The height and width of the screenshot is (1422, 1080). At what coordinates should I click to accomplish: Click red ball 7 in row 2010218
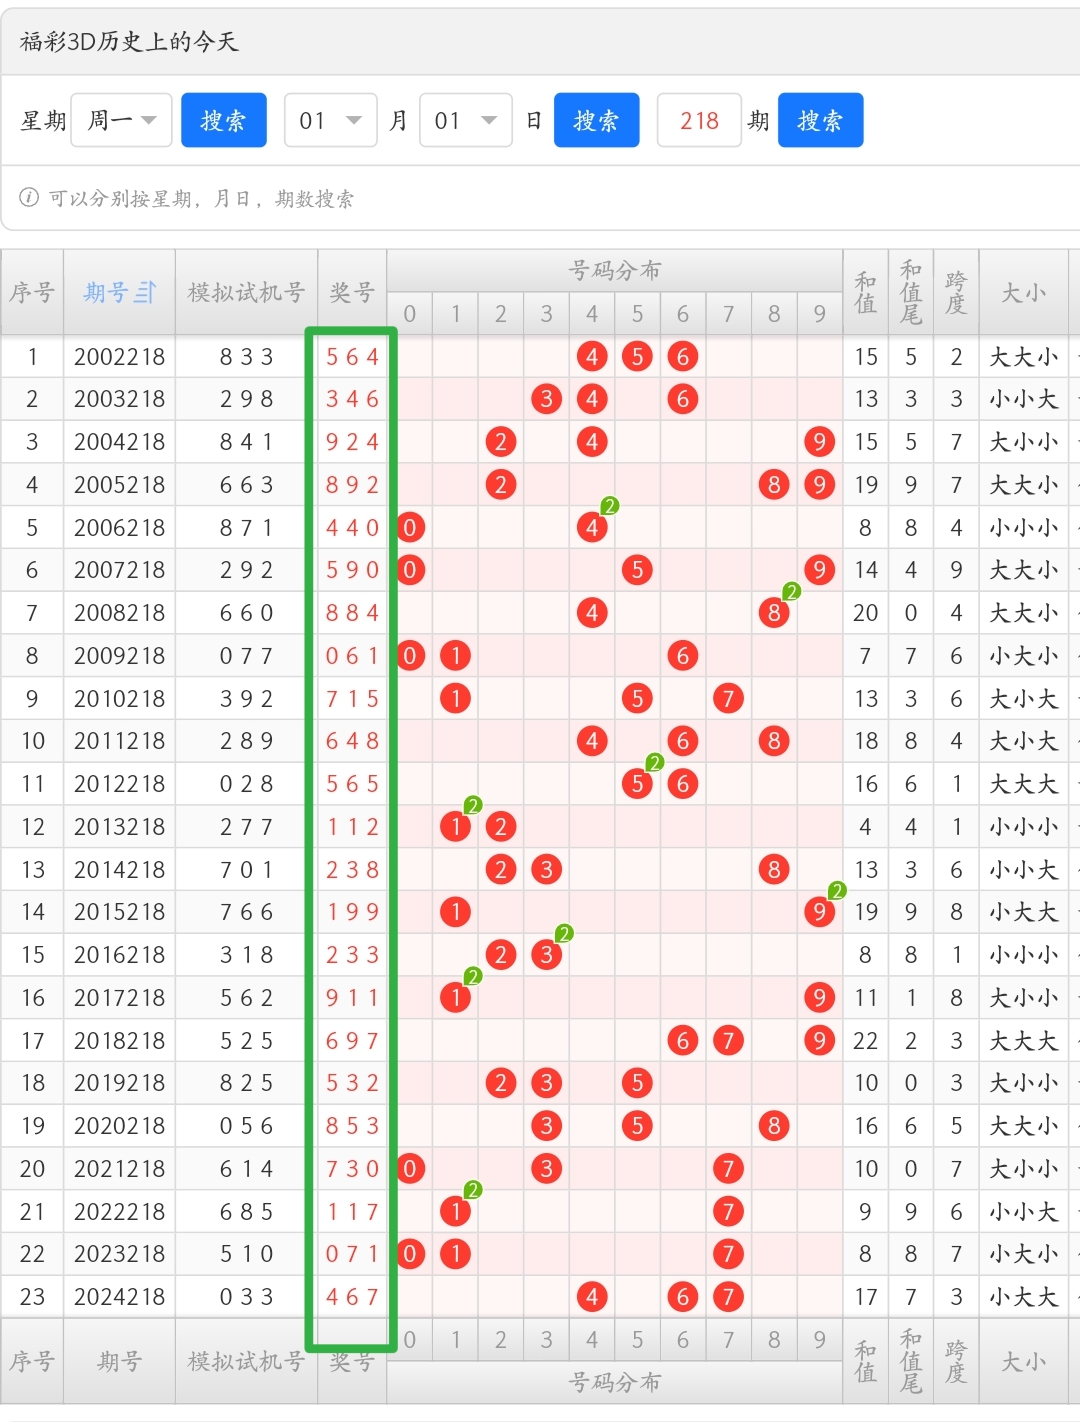point(728,698)
